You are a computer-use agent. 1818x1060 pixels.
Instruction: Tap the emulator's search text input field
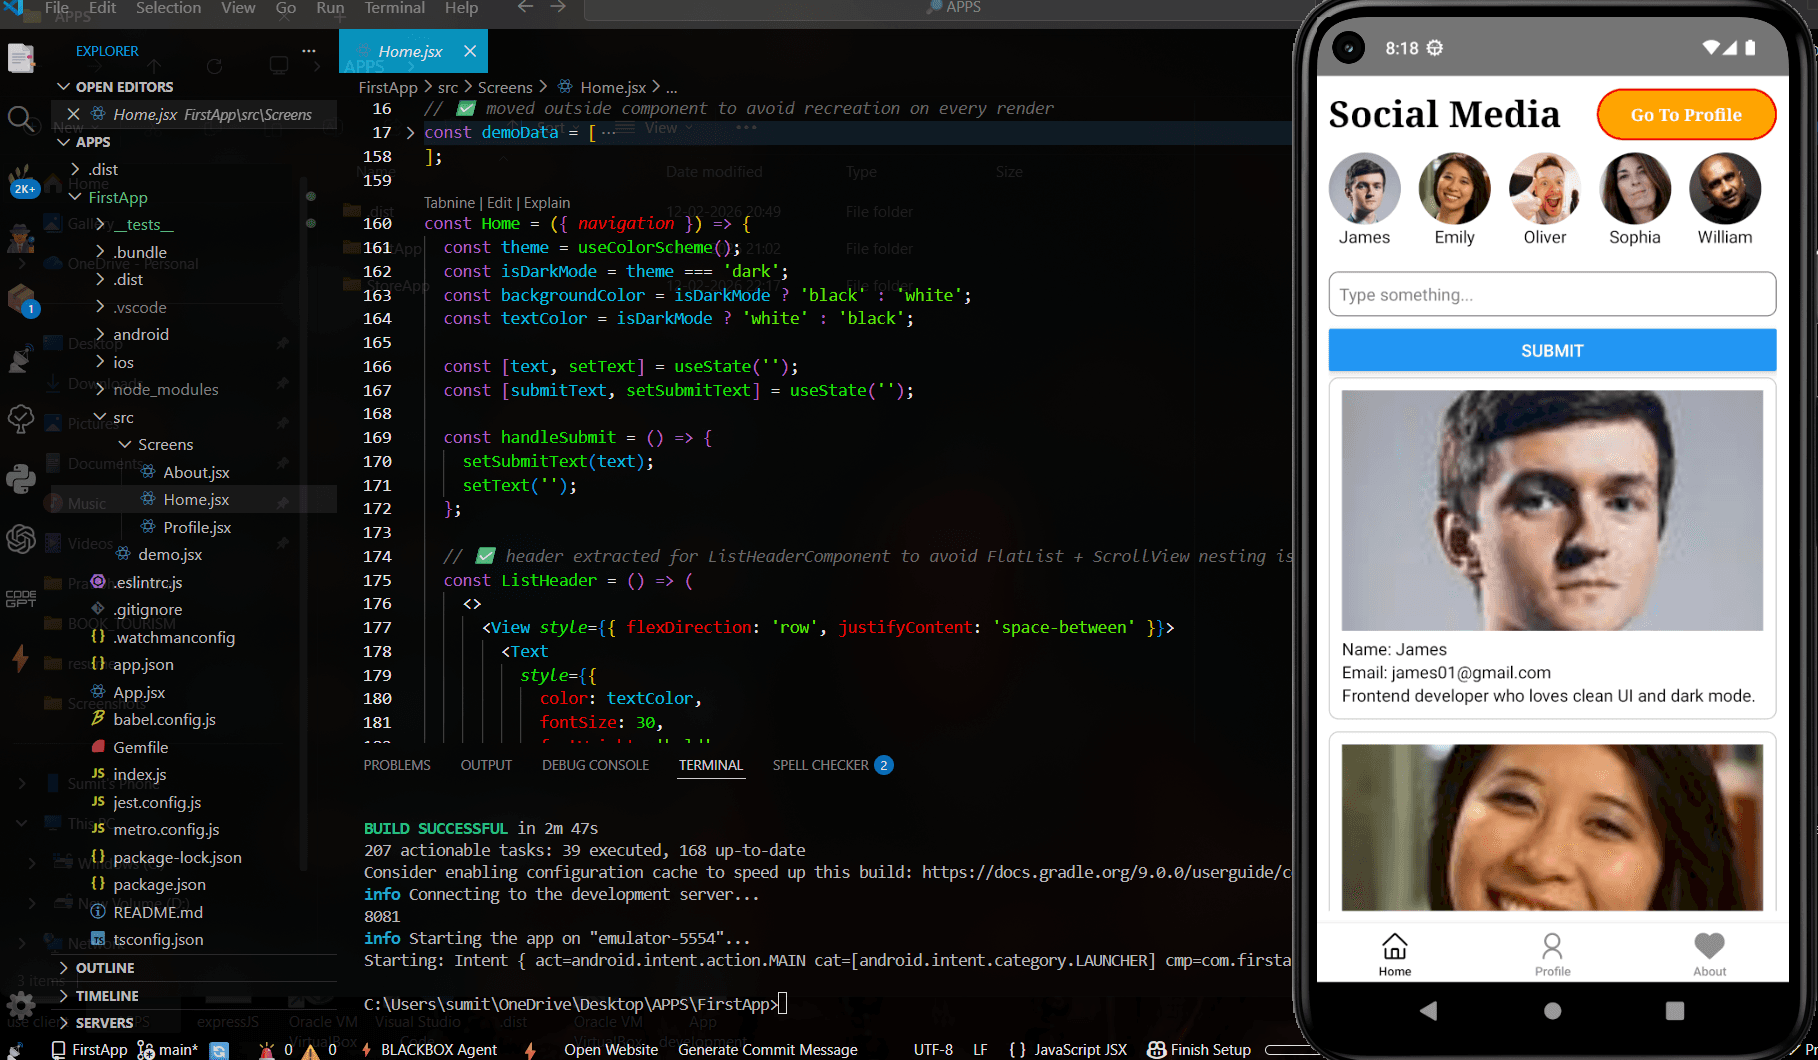pyautogui.click(x=1551, y=294)
